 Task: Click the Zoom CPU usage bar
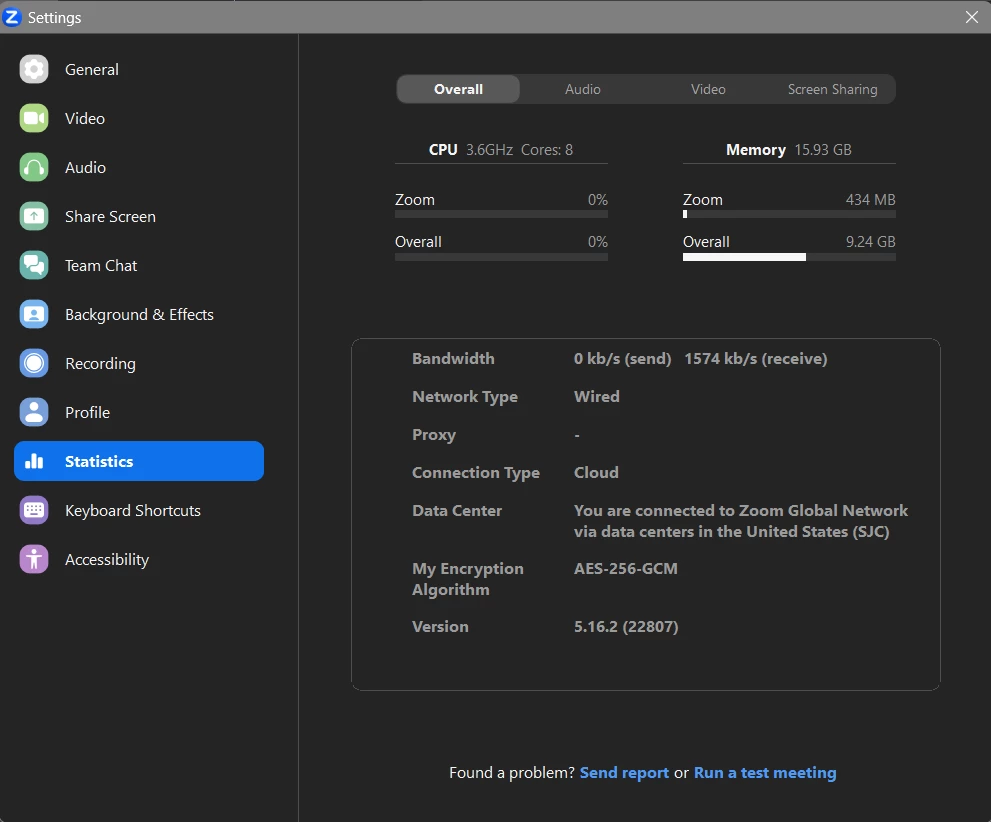tap(501, 214)
